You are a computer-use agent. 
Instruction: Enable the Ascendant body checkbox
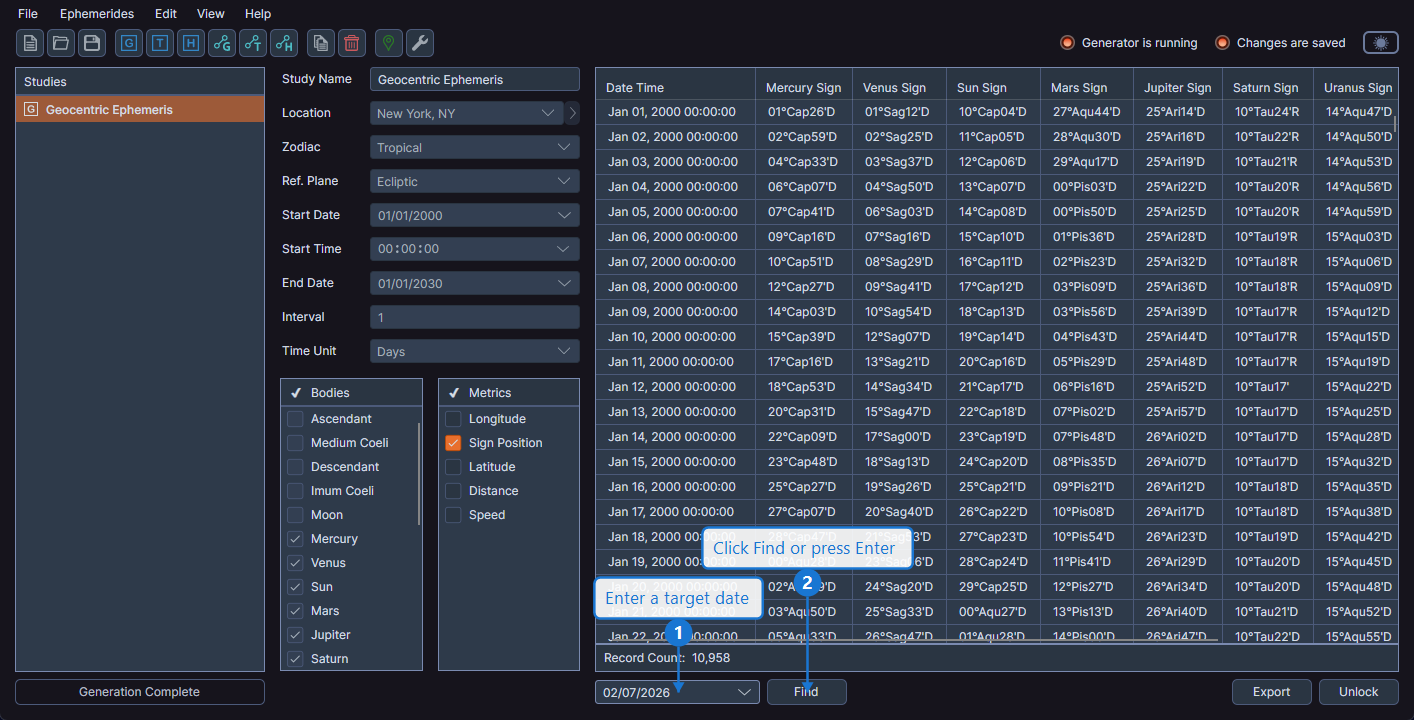(294, 418)
